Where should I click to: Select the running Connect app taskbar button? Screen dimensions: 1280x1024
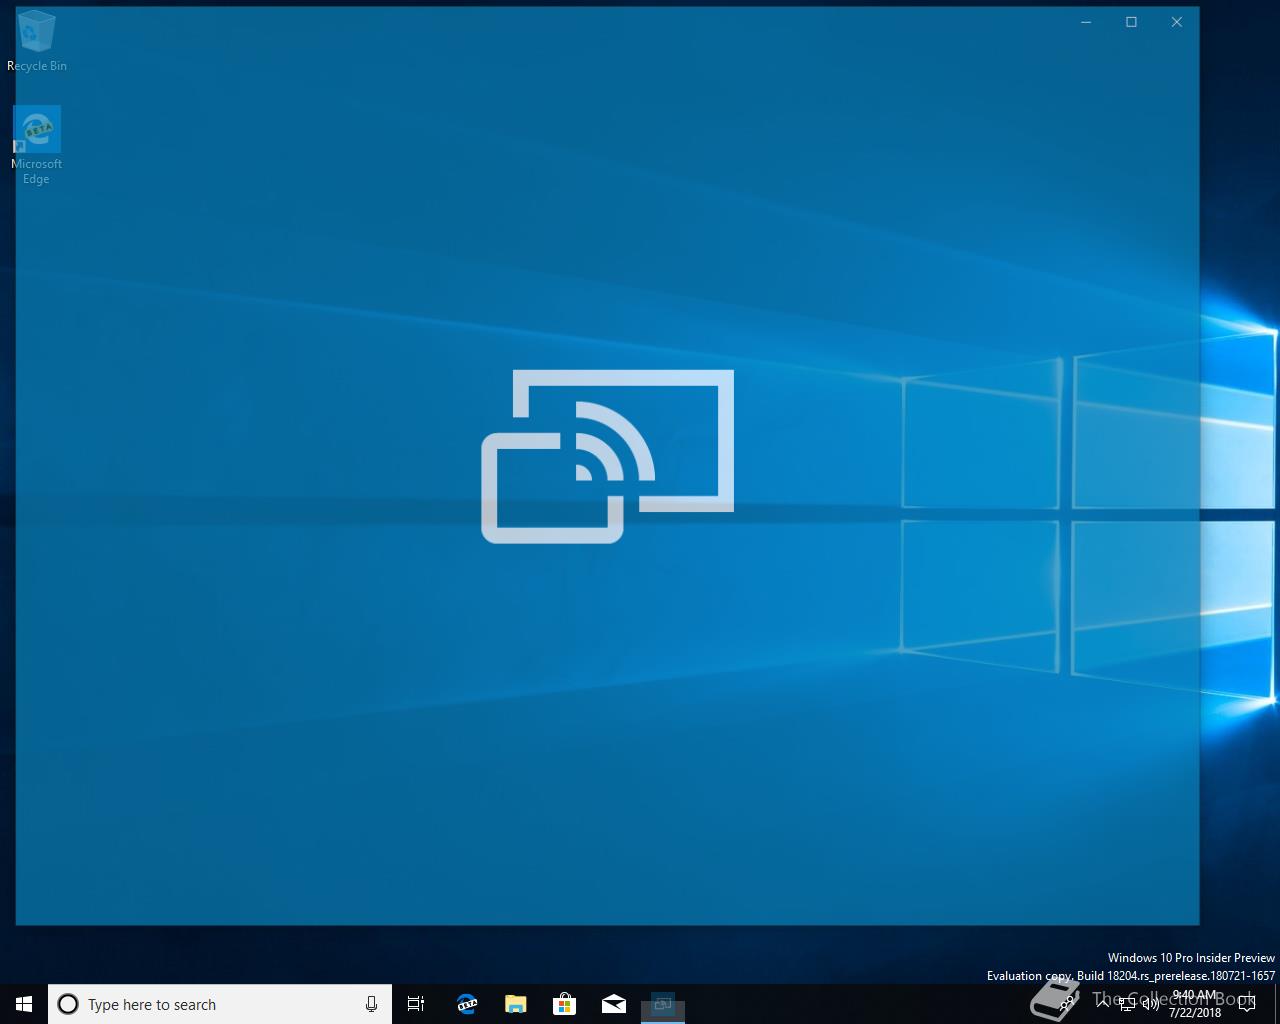coord(662,1004)
